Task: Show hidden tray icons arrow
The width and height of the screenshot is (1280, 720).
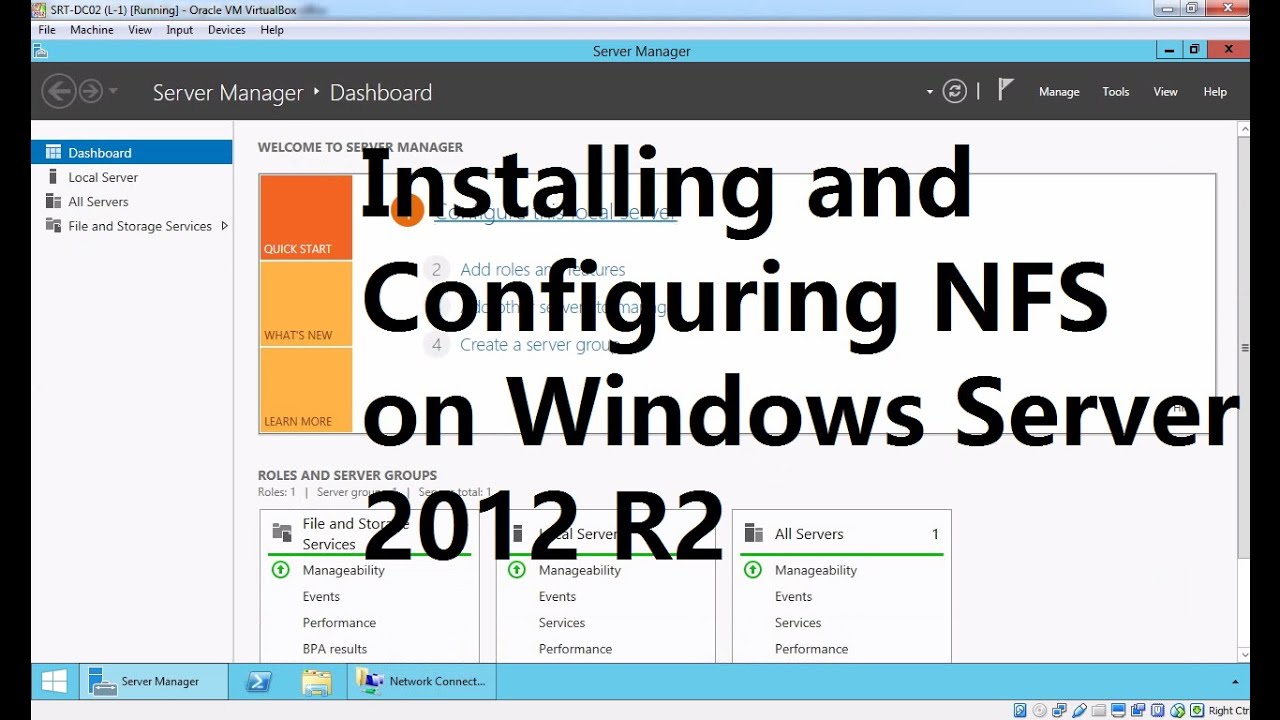Action: click(x=1235, y=681)
